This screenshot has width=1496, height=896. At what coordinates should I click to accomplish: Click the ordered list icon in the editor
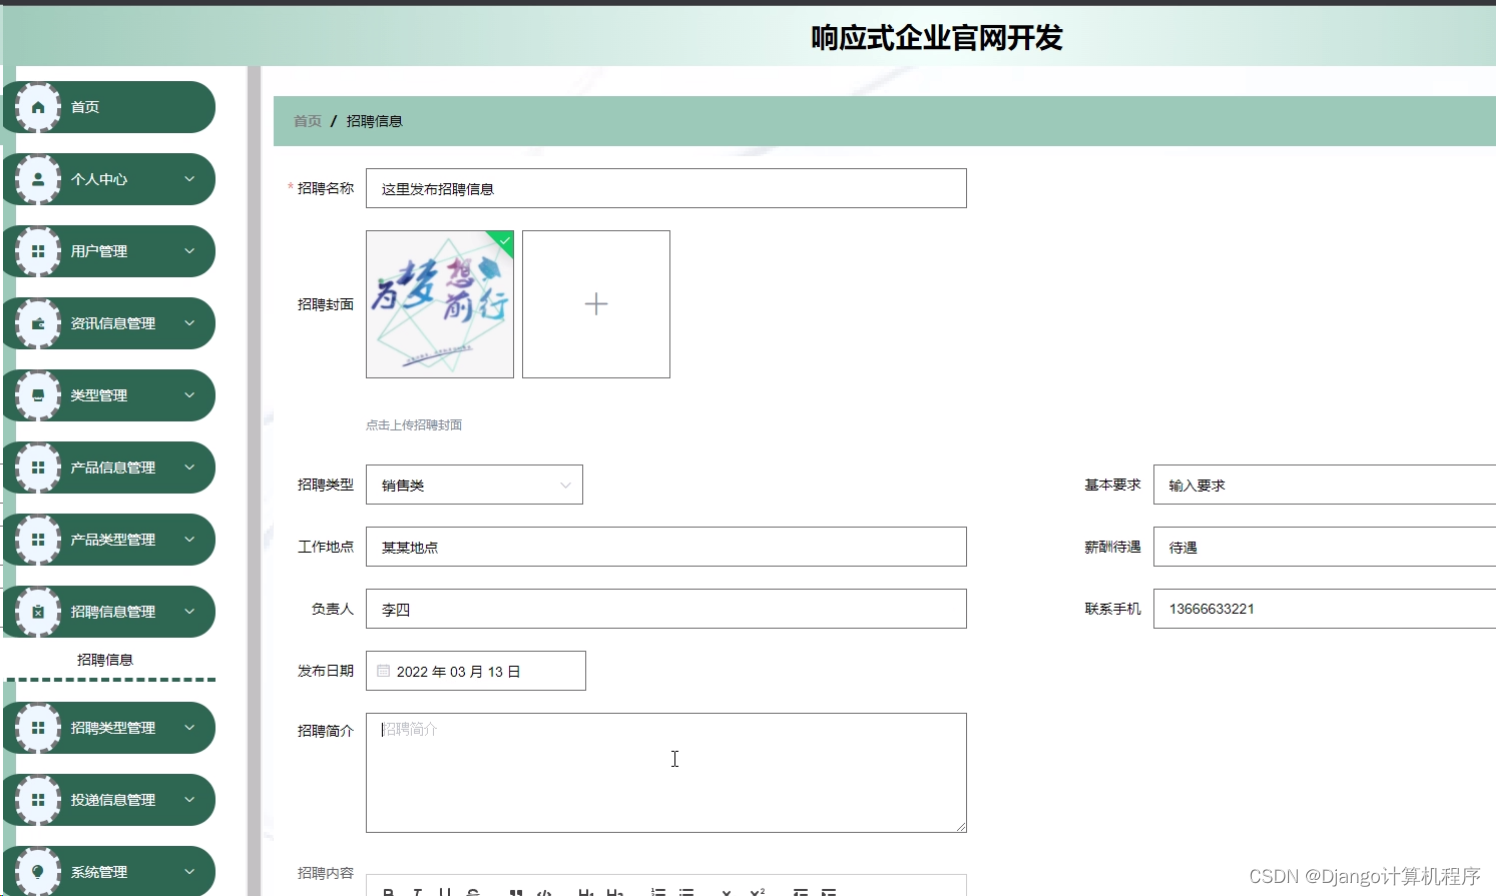[658, 890]
